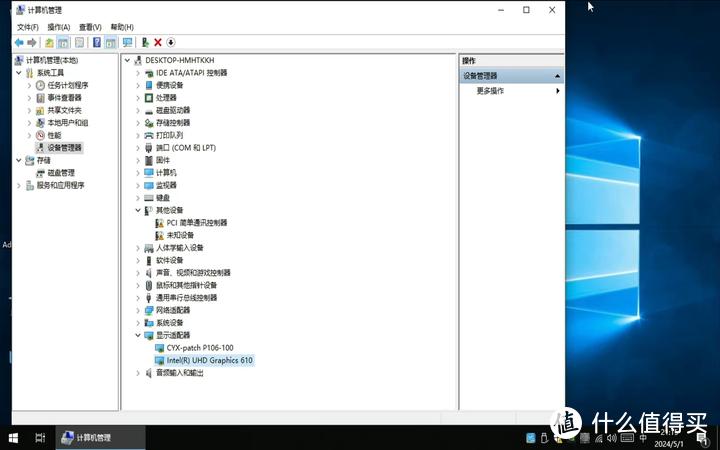Click the up one level folder icon
Viewport: 720px width, 450px height.
[x=49, y=43]
